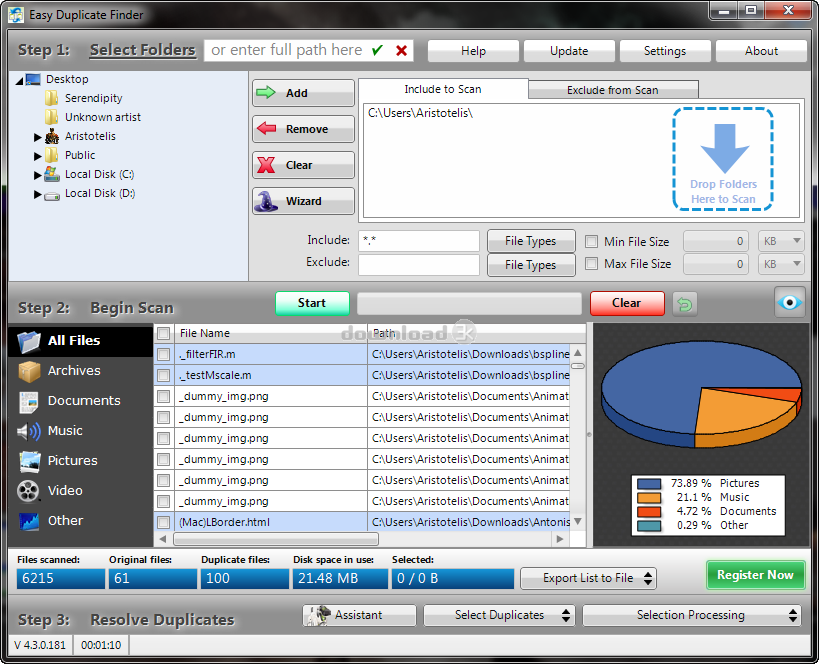Click the Include filter field showing *.*

pyautogui.click(x=418, y=241)
